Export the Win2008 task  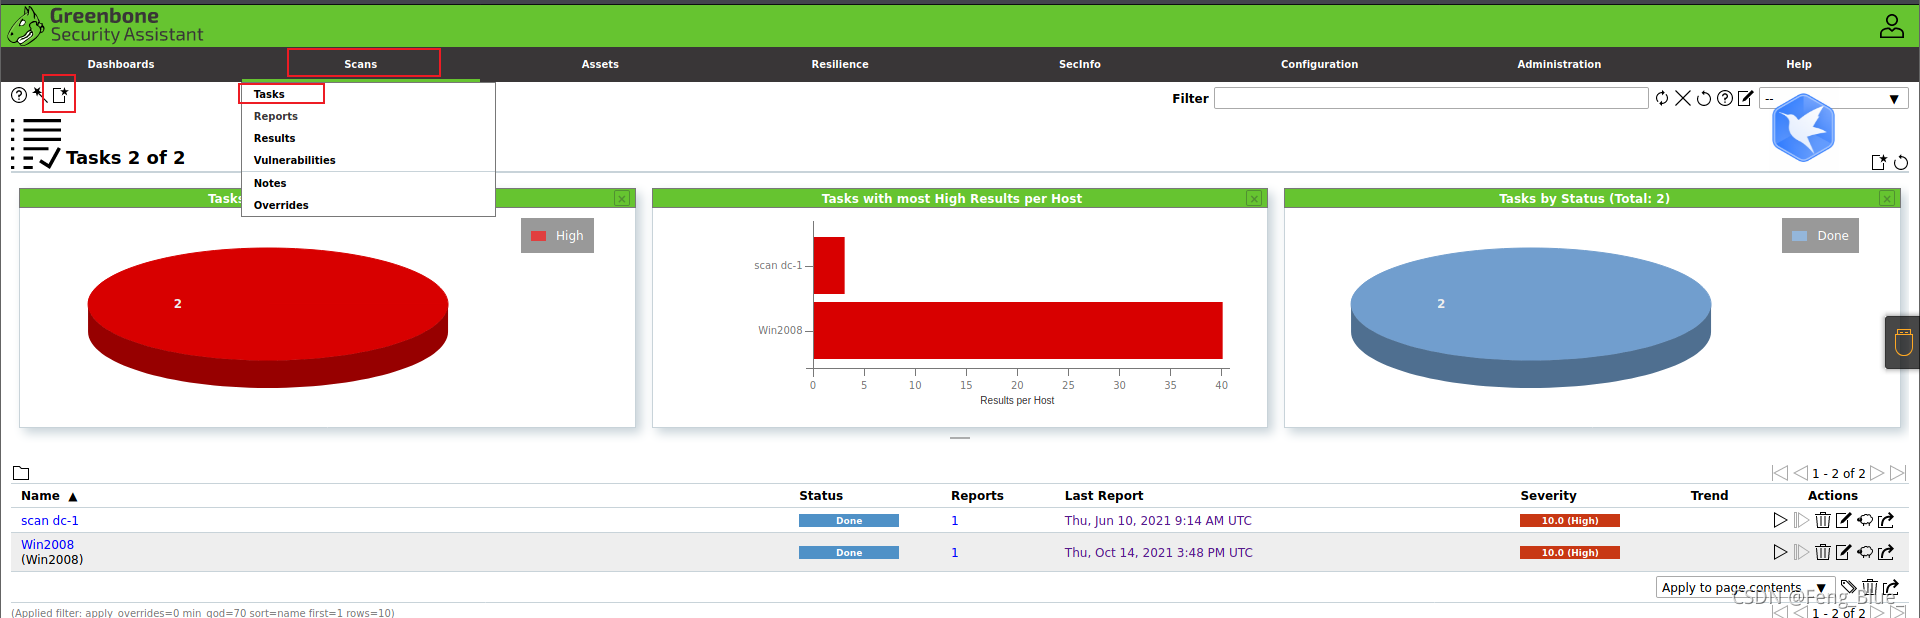coord(1886,552)
